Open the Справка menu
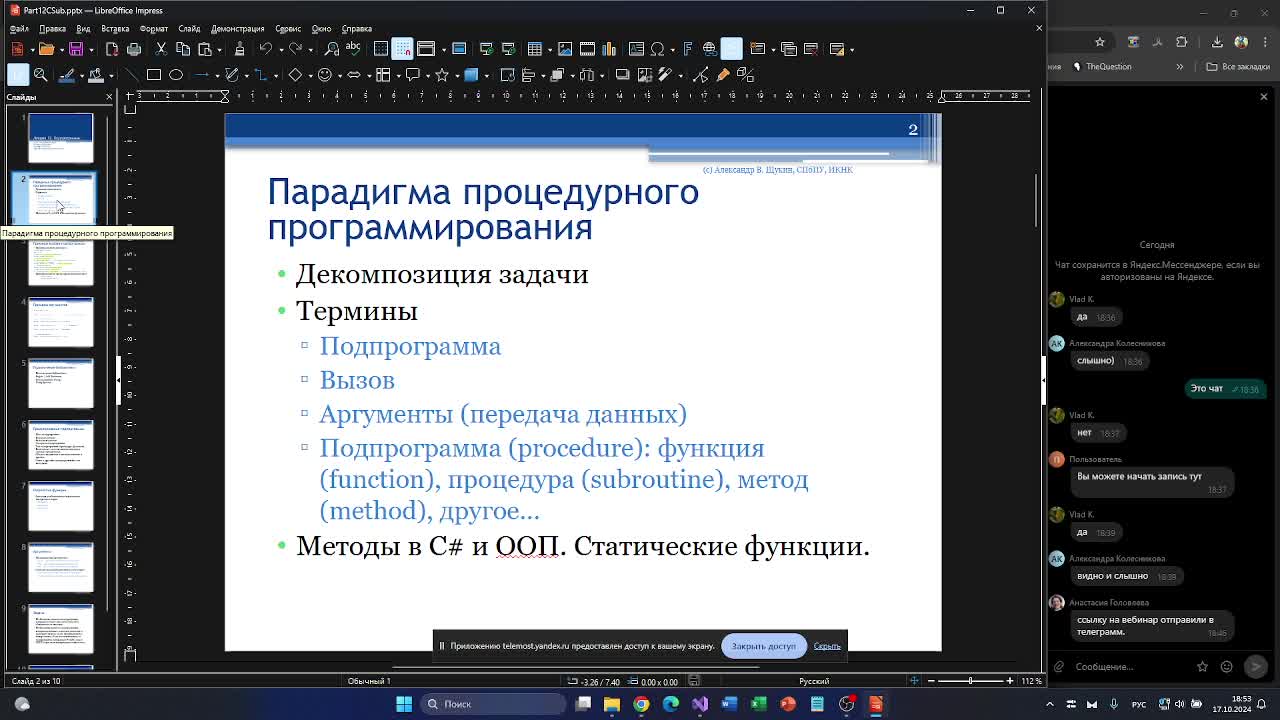 pyautogui.click(x=356, y=29)
